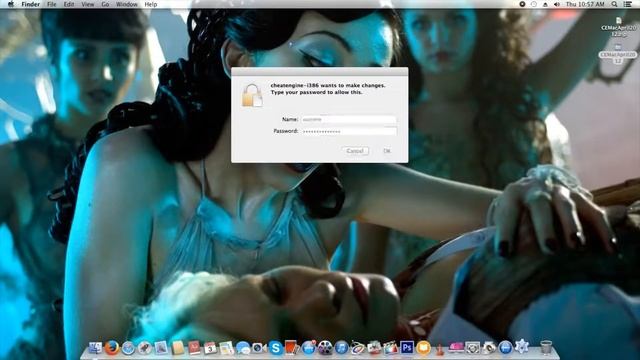Open the View menu

[x=87, y=4]
